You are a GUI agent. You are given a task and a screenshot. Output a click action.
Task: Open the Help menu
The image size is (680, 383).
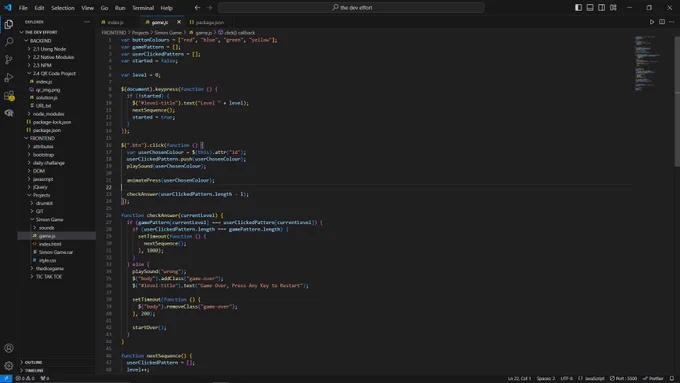pyautogui.click(x=167, y=8)
